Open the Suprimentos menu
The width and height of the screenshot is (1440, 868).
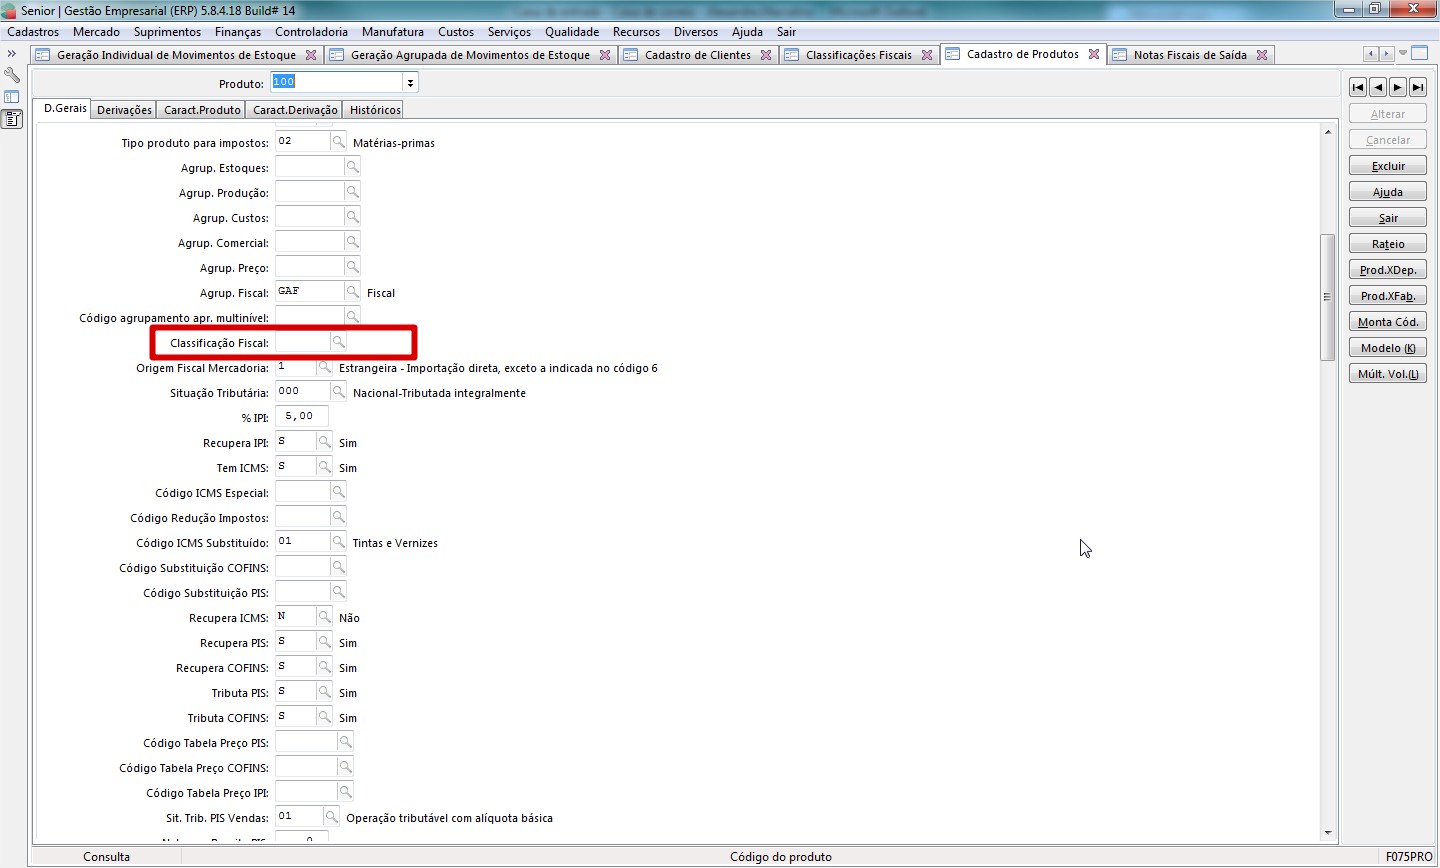(x=167, y=32)
